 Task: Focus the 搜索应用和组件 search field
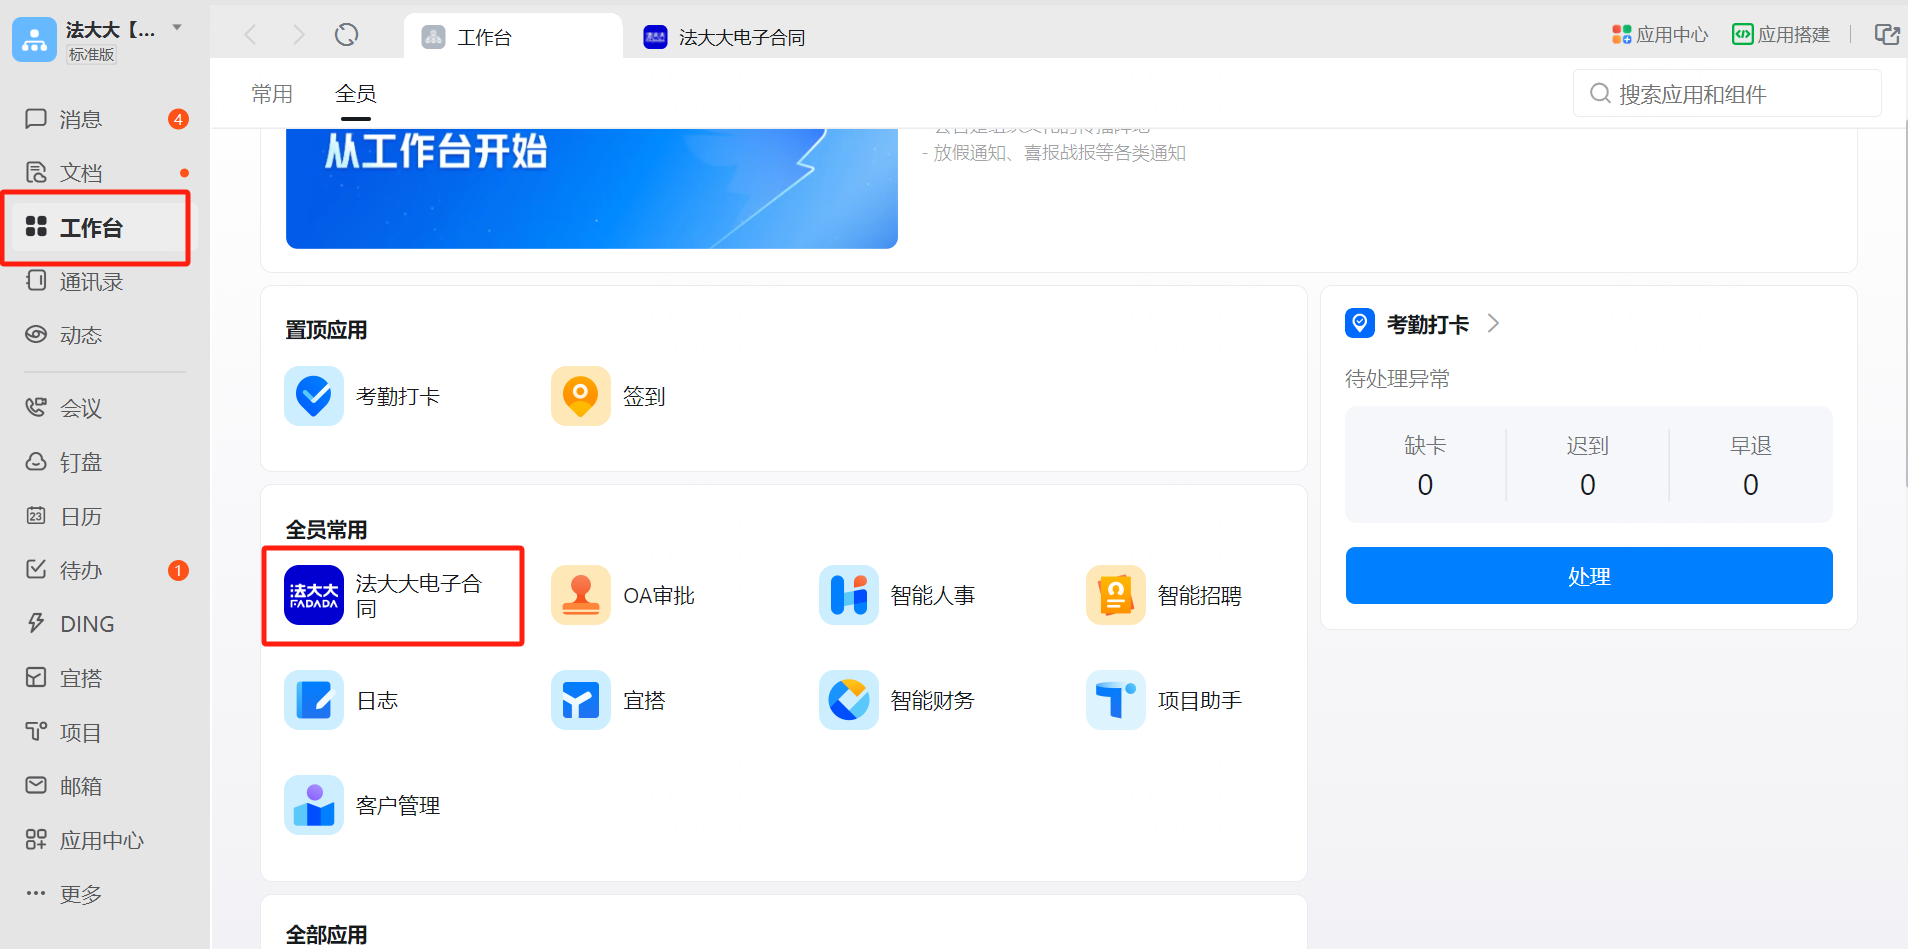coord(1727,94)
